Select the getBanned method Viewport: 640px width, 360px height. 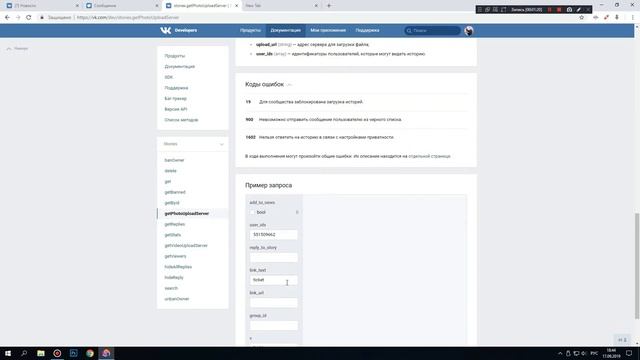175,192
